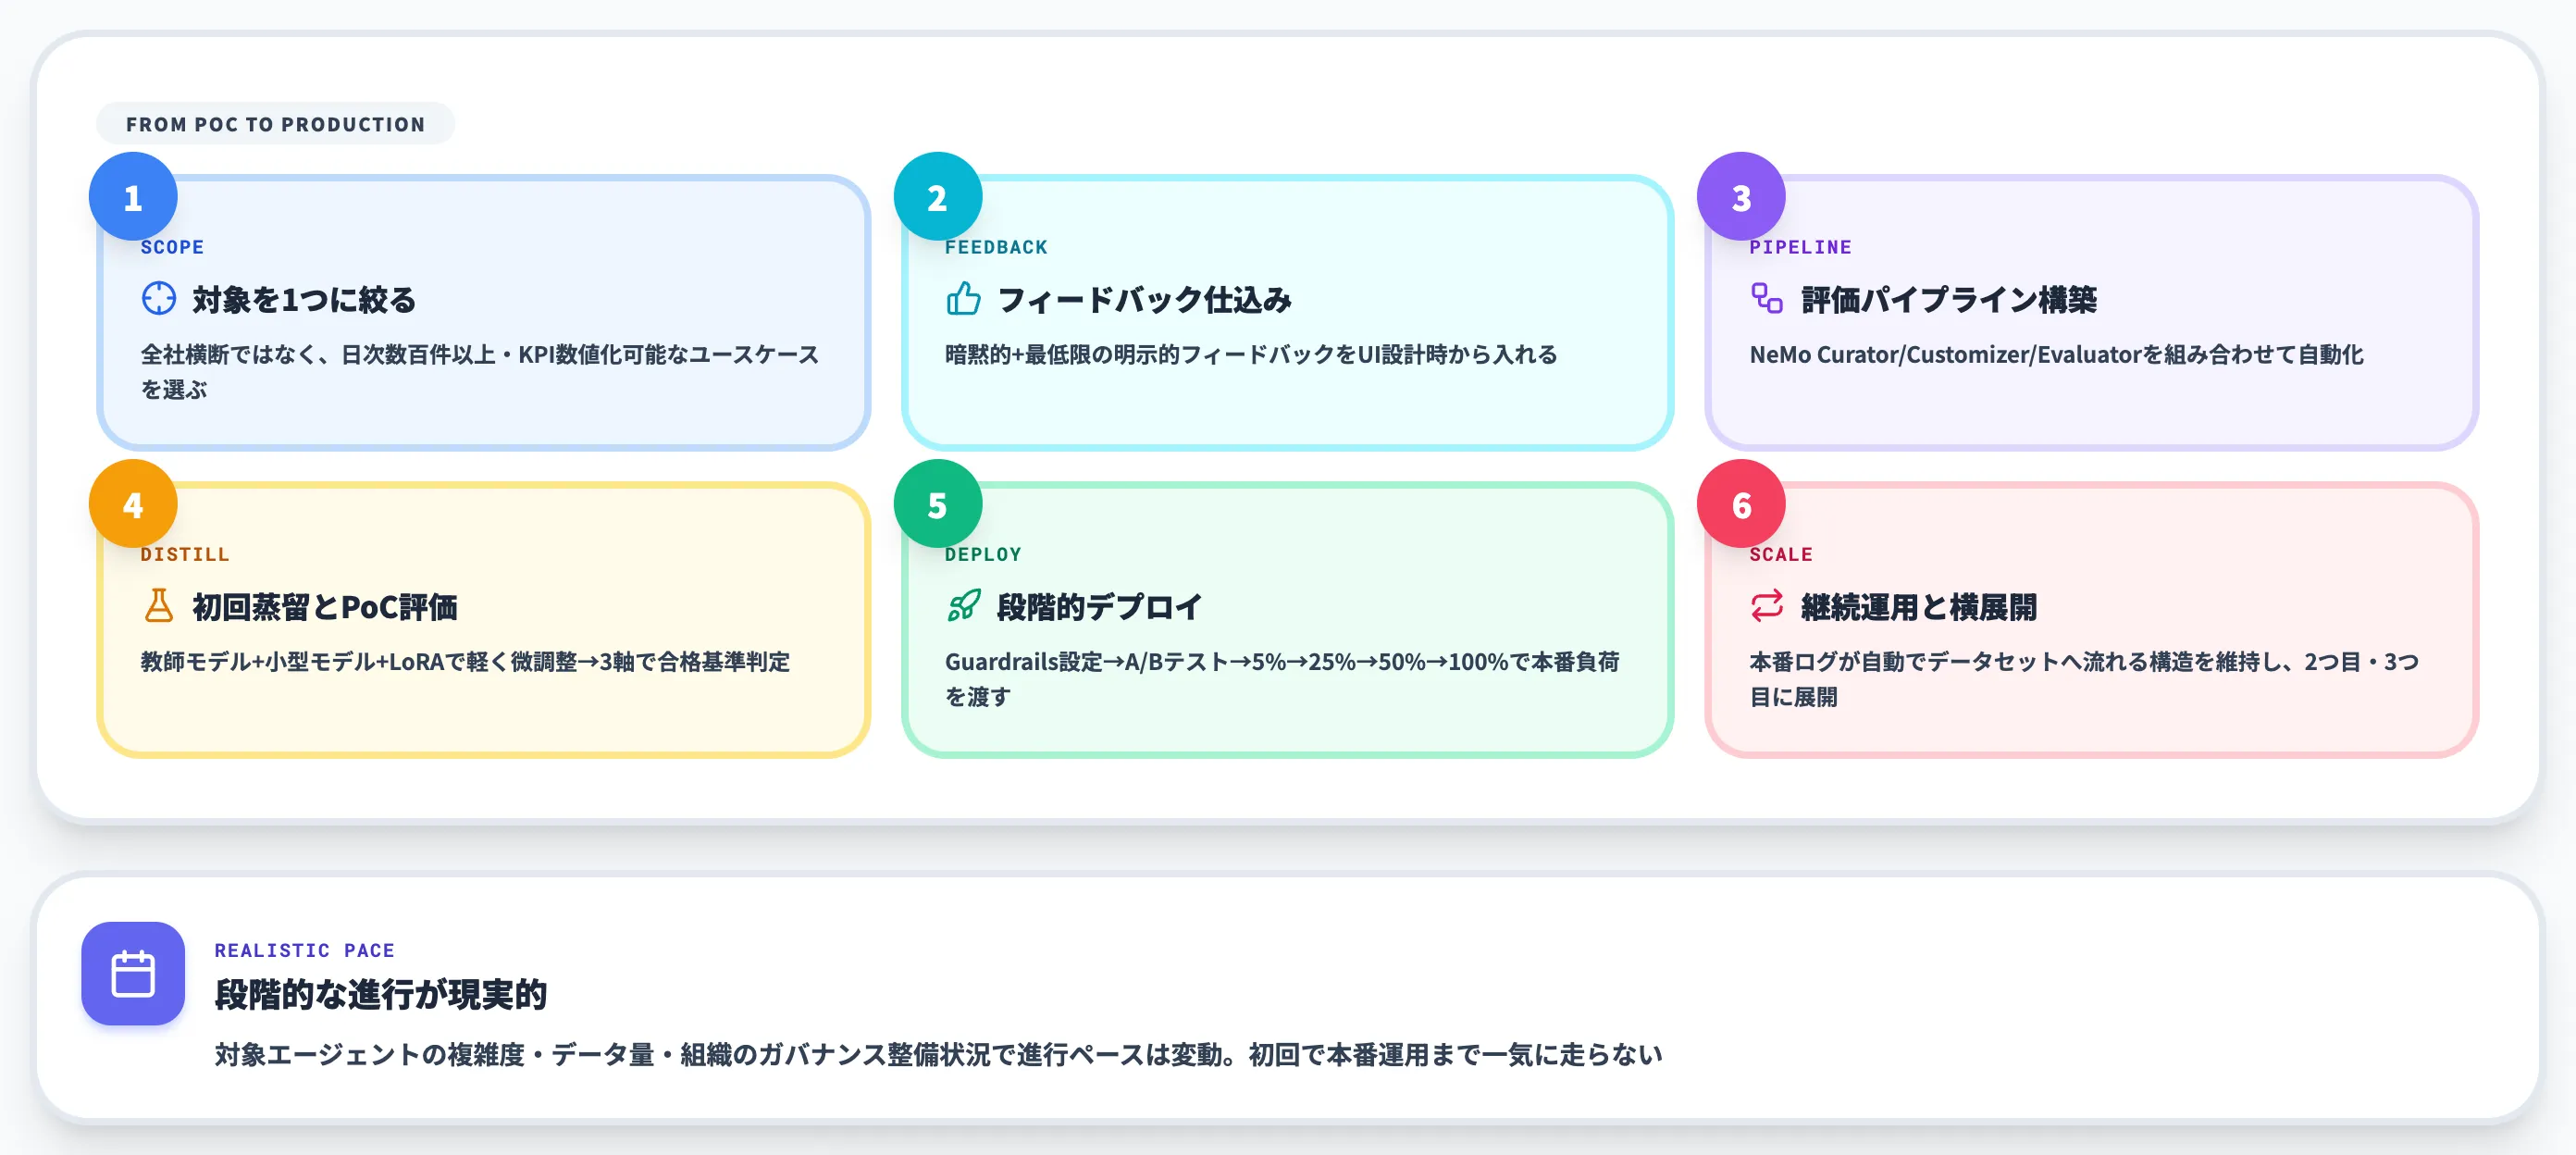Click the purple step 3 number badge

tap(1741, 197)
